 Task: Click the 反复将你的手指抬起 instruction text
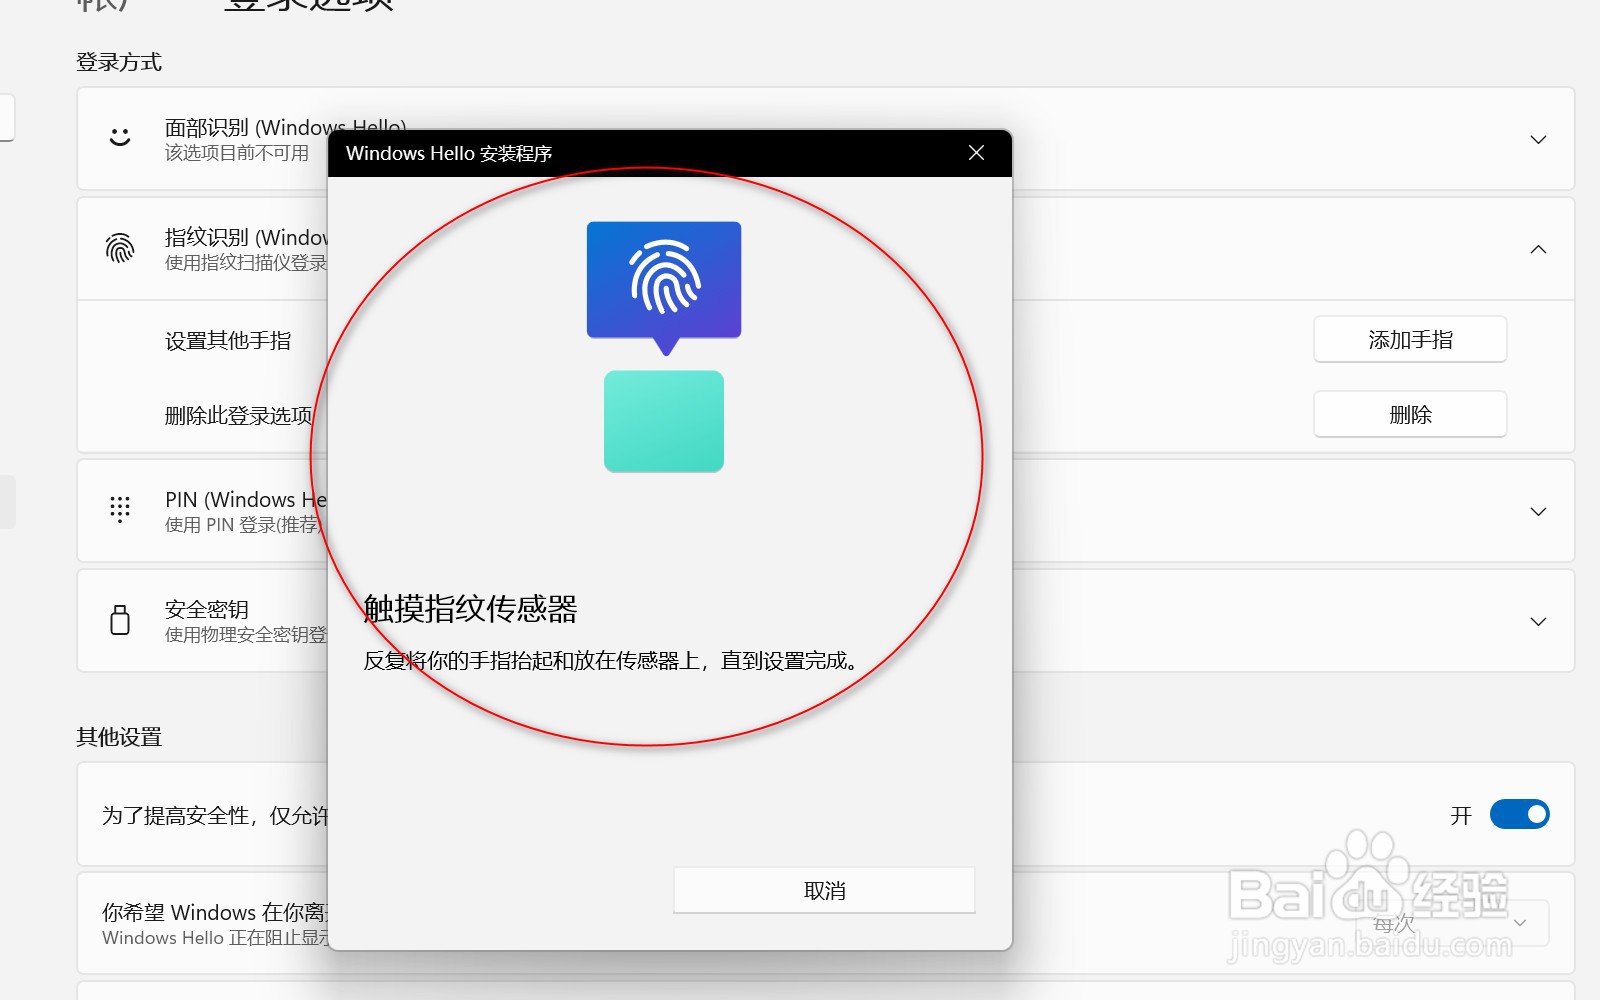[610, 661]
